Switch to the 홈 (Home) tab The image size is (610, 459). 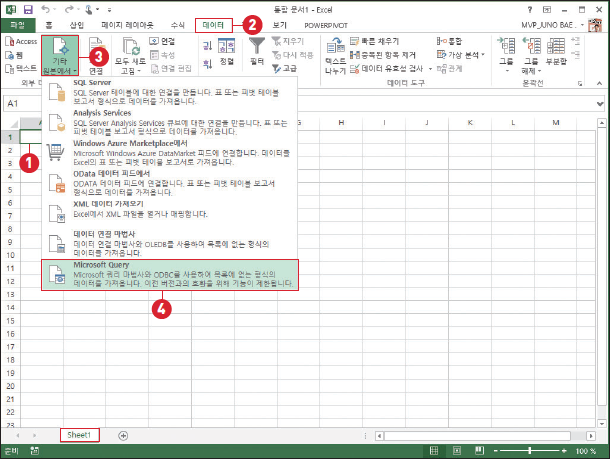49,25
